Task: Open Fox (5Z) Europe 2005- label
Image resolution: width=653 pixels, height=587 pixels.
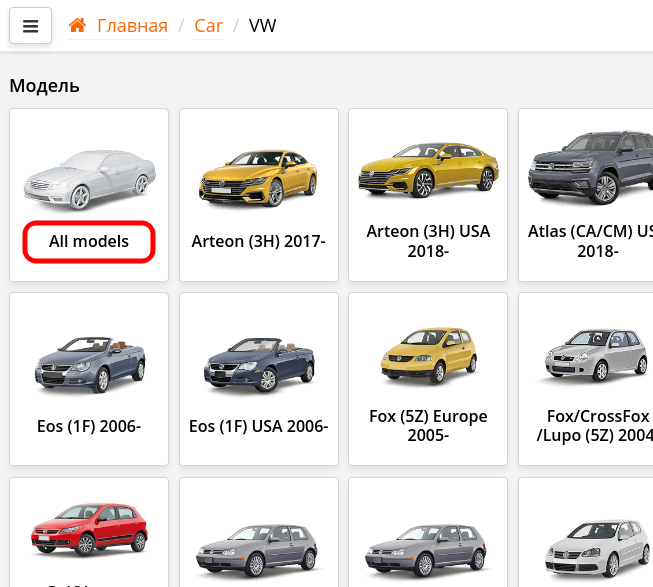Action: (x=428, y=425)
